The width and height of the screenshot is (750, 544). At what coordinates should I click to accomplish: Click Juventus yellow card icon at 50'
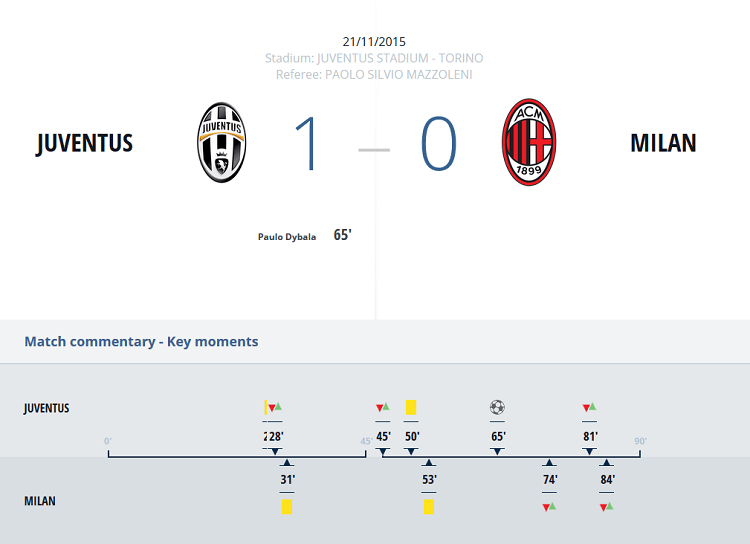point(411,407)
